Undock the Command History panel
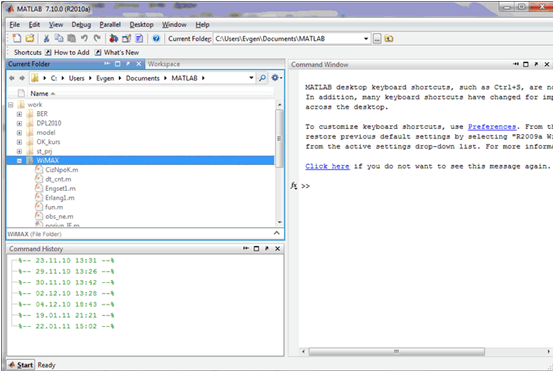 (x=267, y=249)
